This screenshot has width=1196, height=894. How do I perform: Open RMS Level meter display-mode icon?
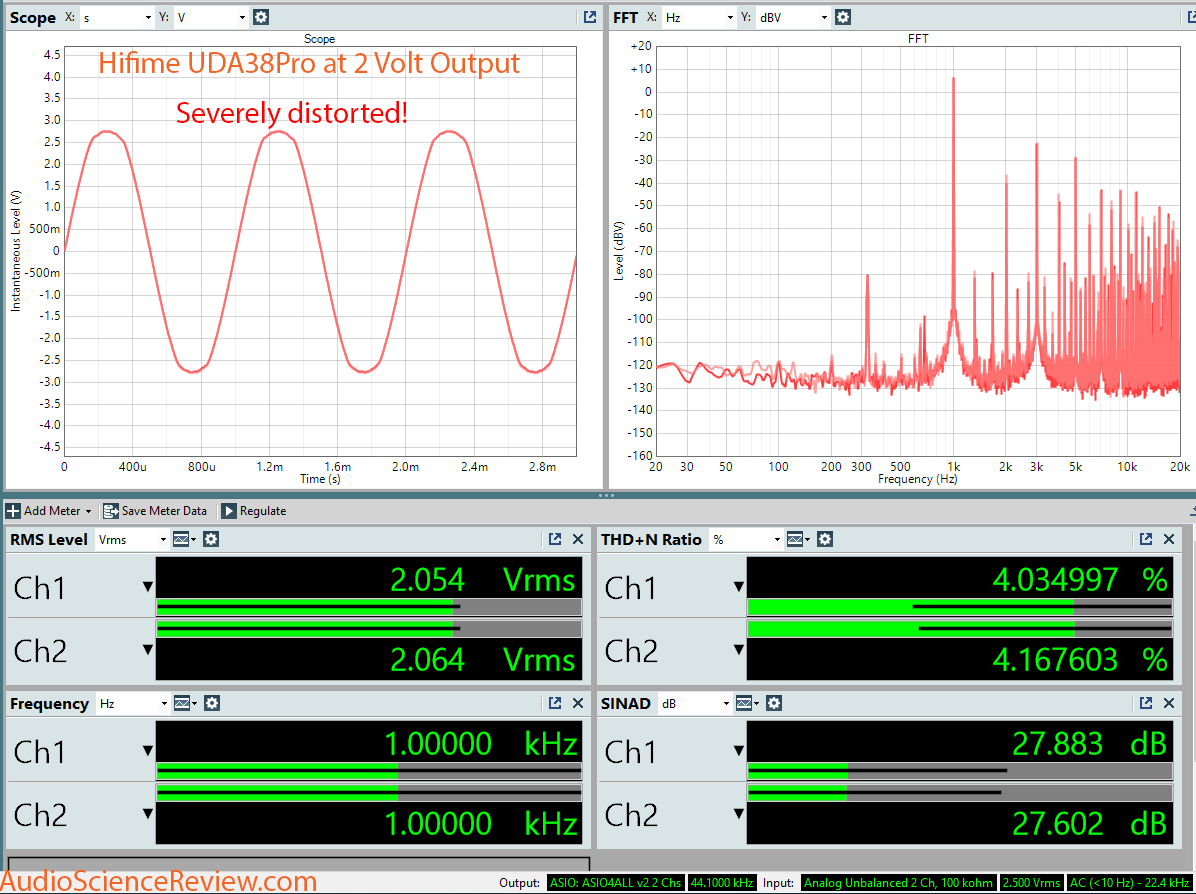184,539
